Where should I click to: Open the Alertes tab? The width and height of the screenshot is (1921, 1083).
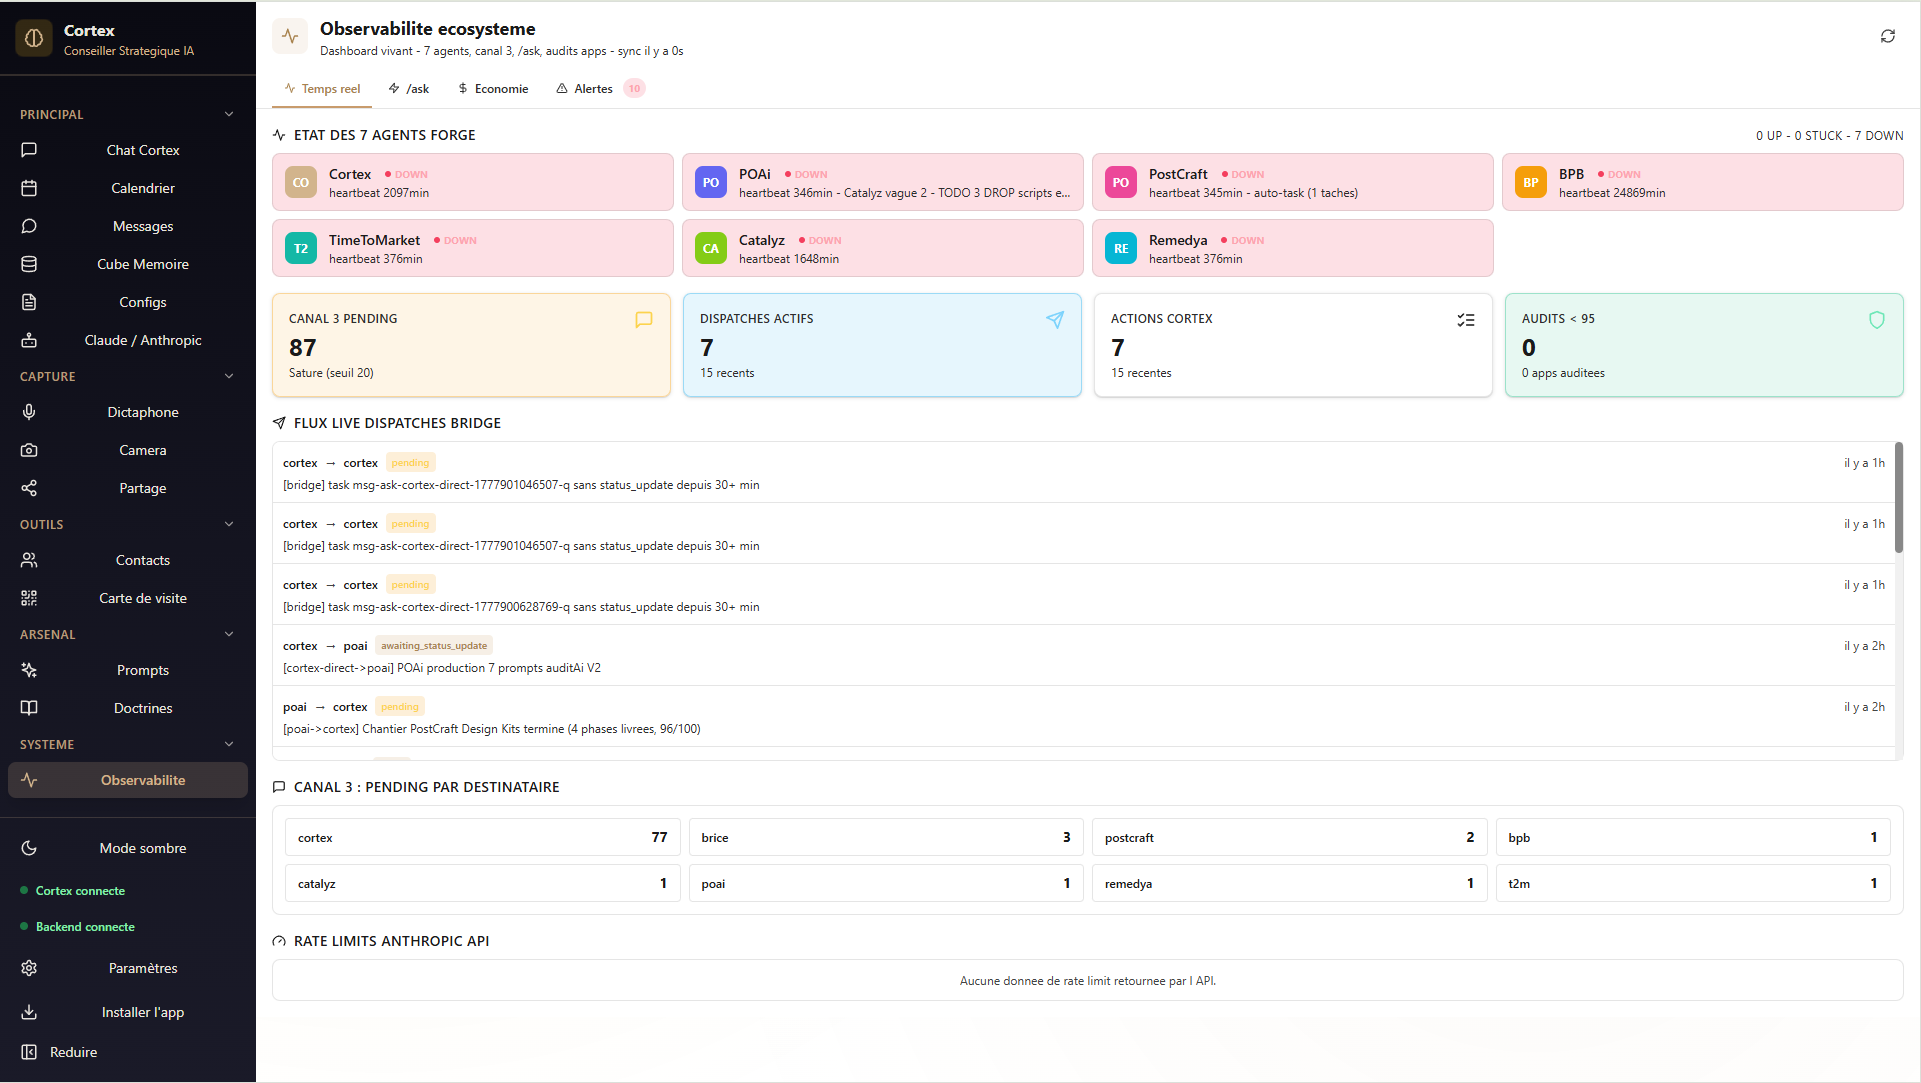click(600, 89)
